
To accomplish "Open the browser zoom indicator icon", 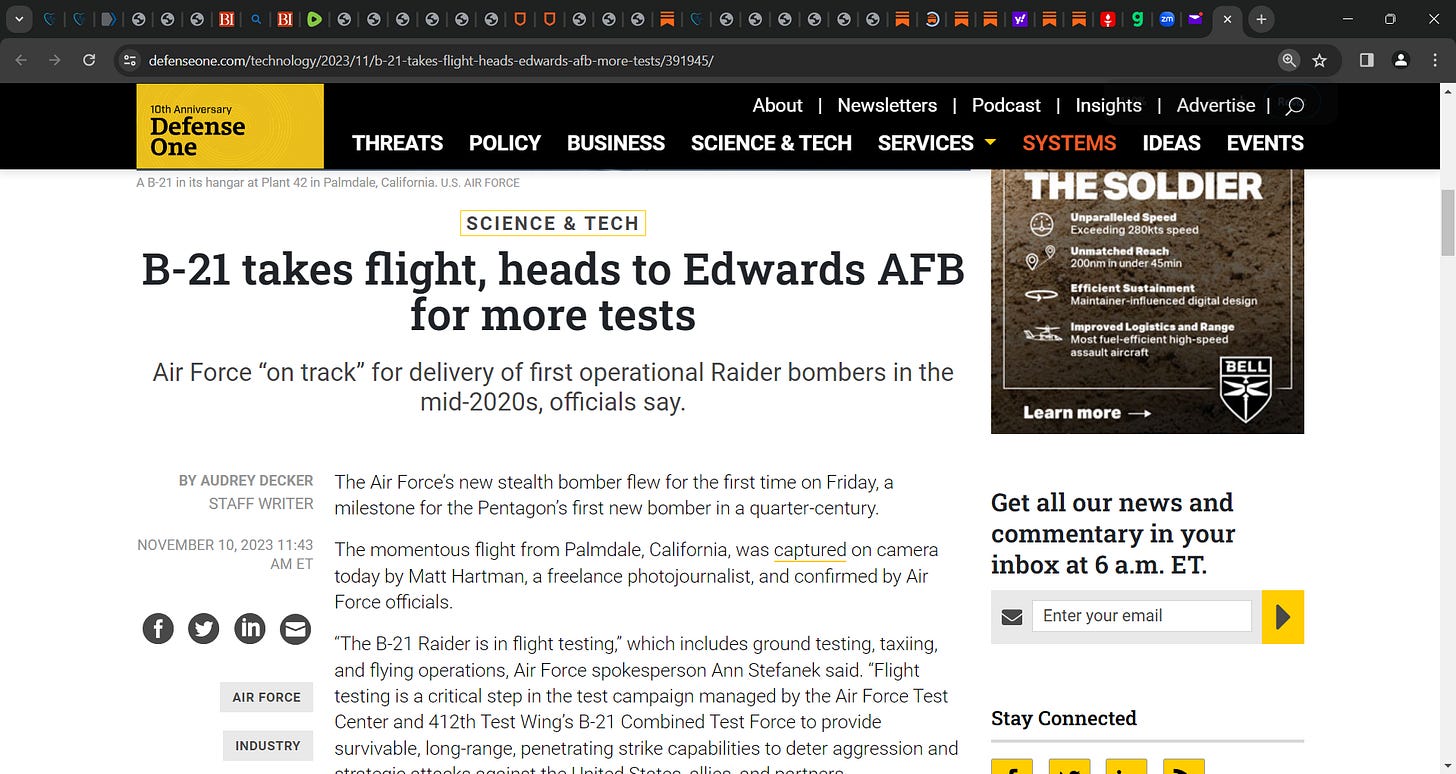I will pos(1289,60).
